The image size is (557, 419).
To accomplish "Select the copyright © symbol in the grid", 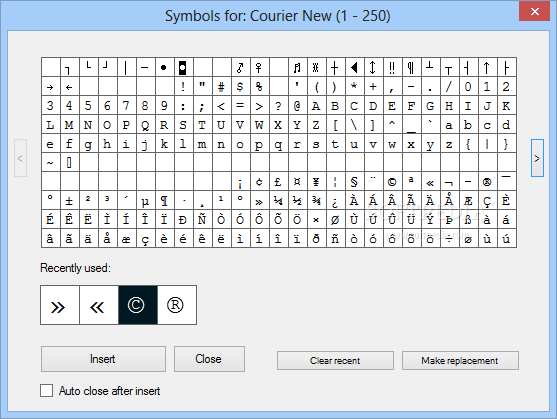I will [392, 182].
